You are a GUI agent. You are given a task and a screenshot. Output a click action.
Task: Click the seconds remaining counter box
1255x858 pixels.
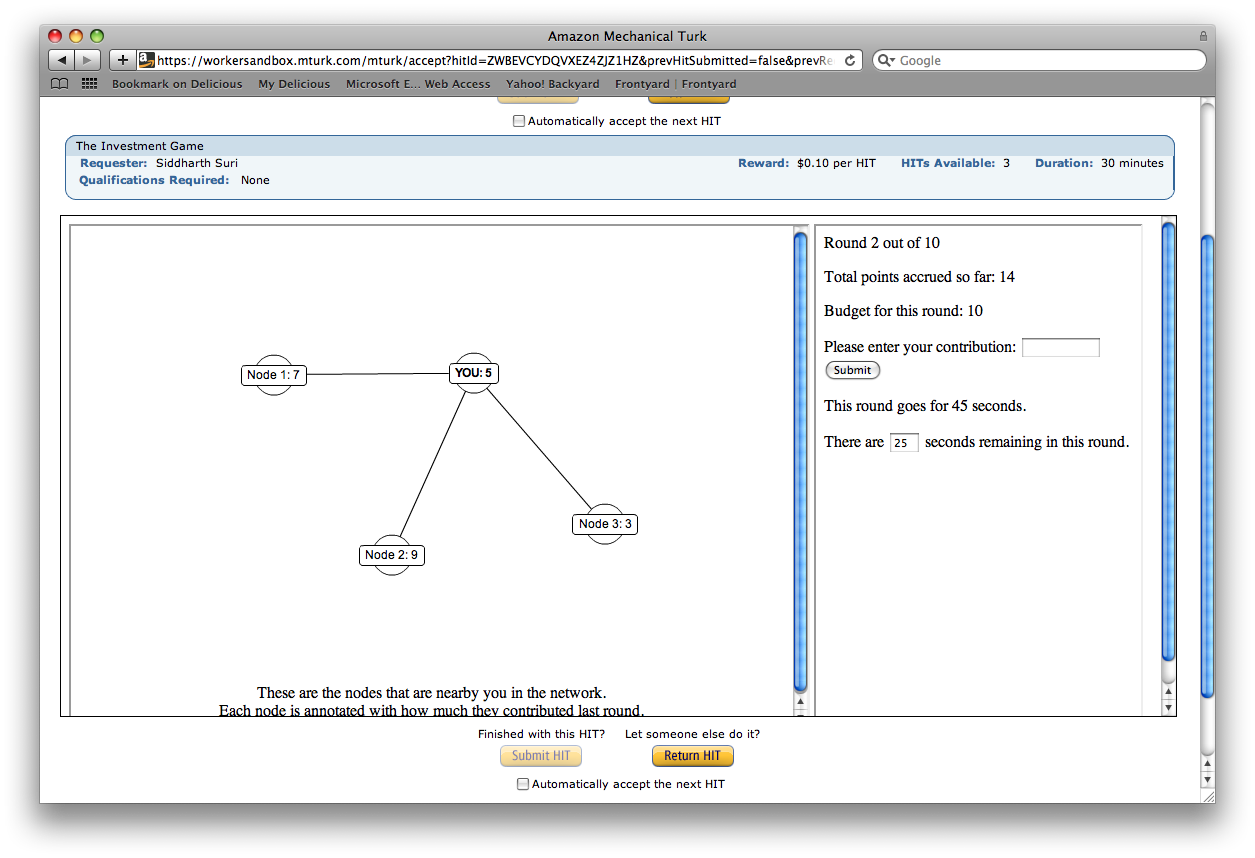tap(904, 442)
